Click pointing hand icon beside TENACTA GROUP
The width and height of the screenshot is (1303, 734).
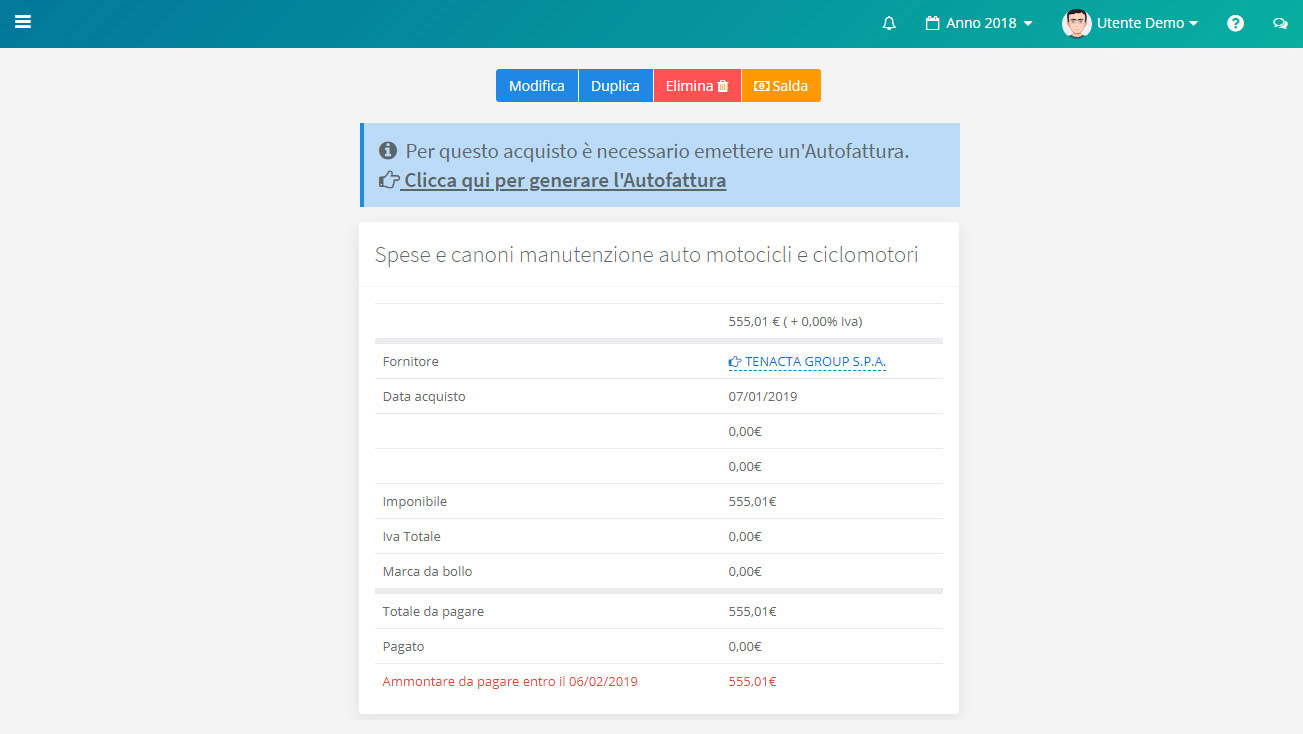735,362
